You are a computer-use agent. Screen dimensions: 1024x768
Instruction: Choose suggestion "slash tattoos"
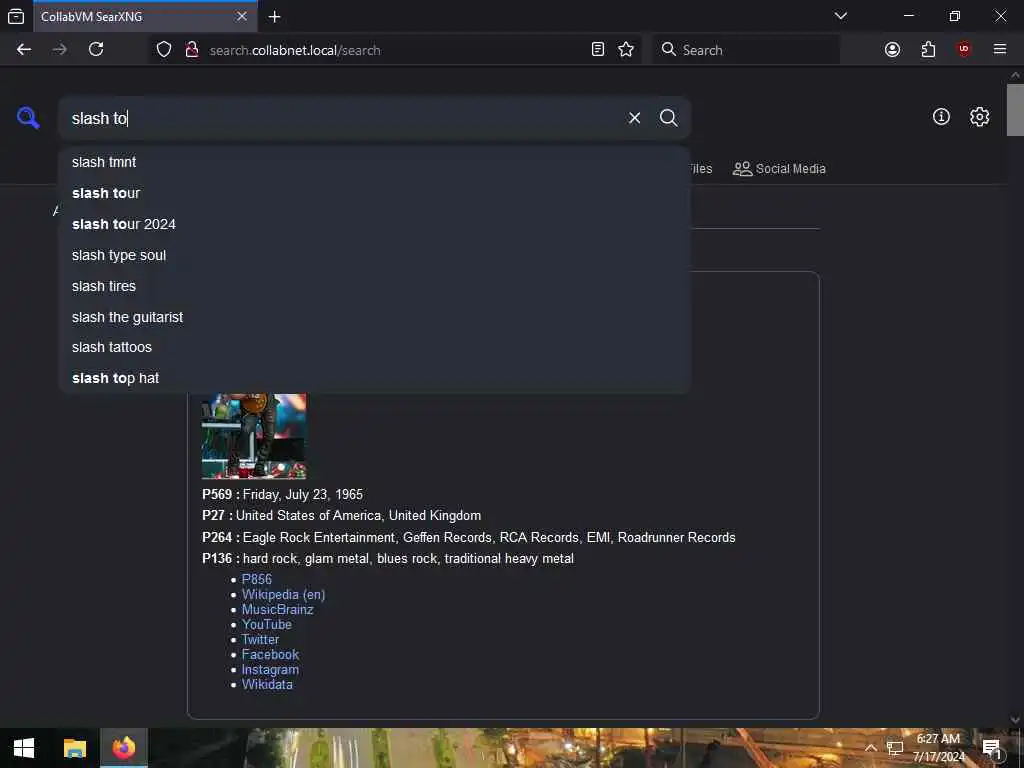(x=374, y=347)
